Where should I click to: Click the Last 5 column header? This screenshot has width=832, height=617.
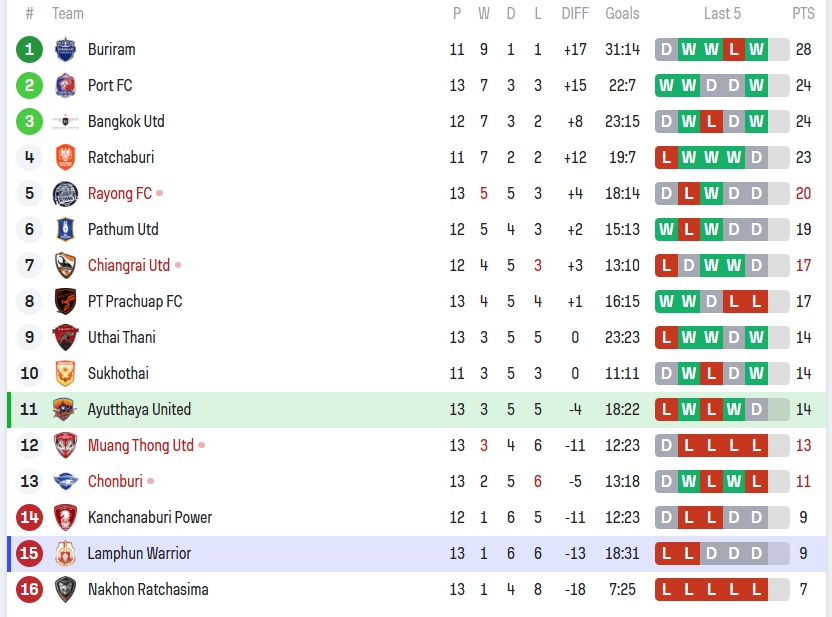722,13
